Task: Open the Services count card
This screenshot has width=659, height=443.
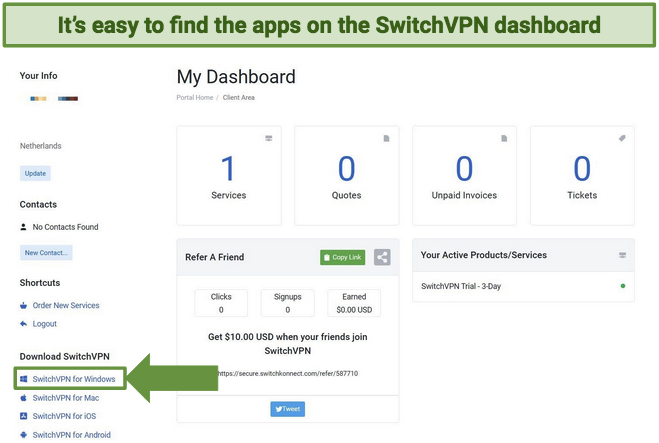Action: [x=229, y=176]
